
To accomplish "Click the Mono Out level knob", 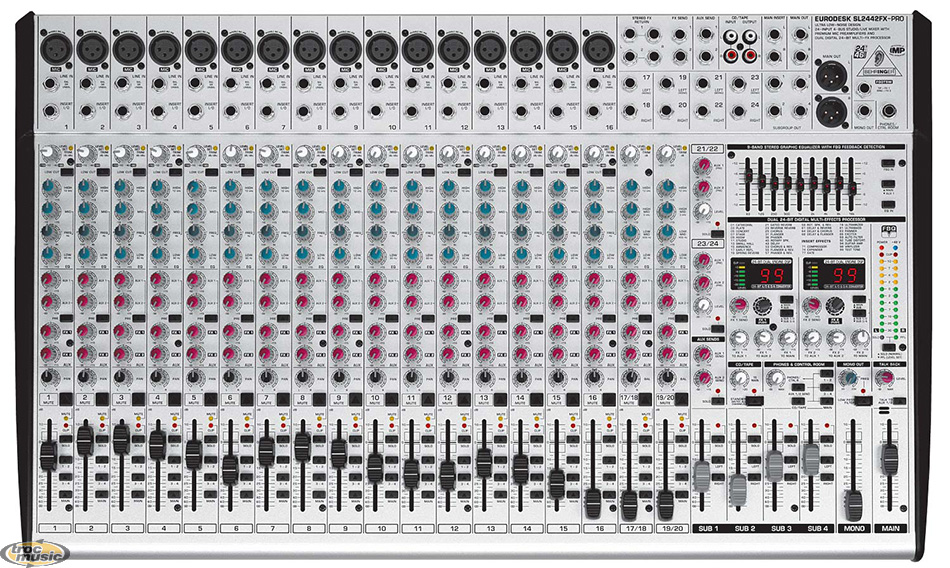I will point(847,379).
